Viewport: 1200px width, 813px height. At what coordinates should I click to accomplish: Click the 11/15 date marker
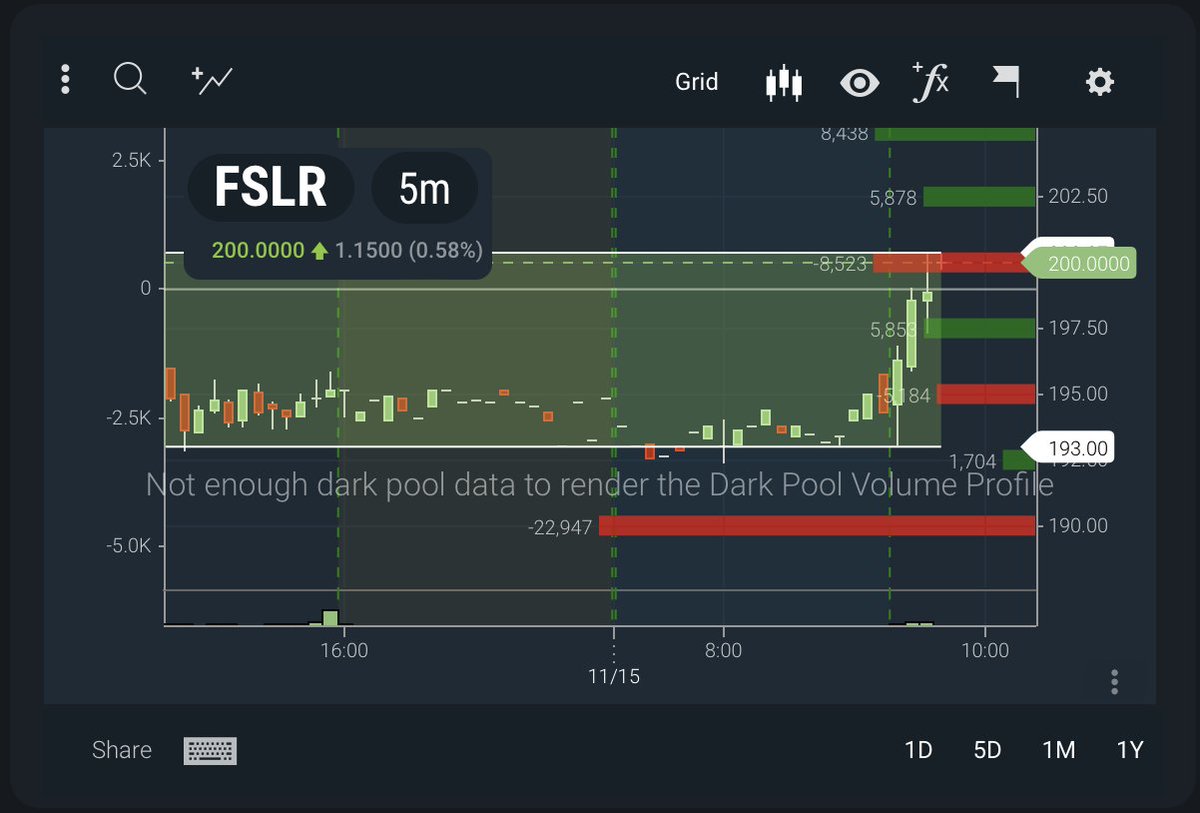click(614, 677)
